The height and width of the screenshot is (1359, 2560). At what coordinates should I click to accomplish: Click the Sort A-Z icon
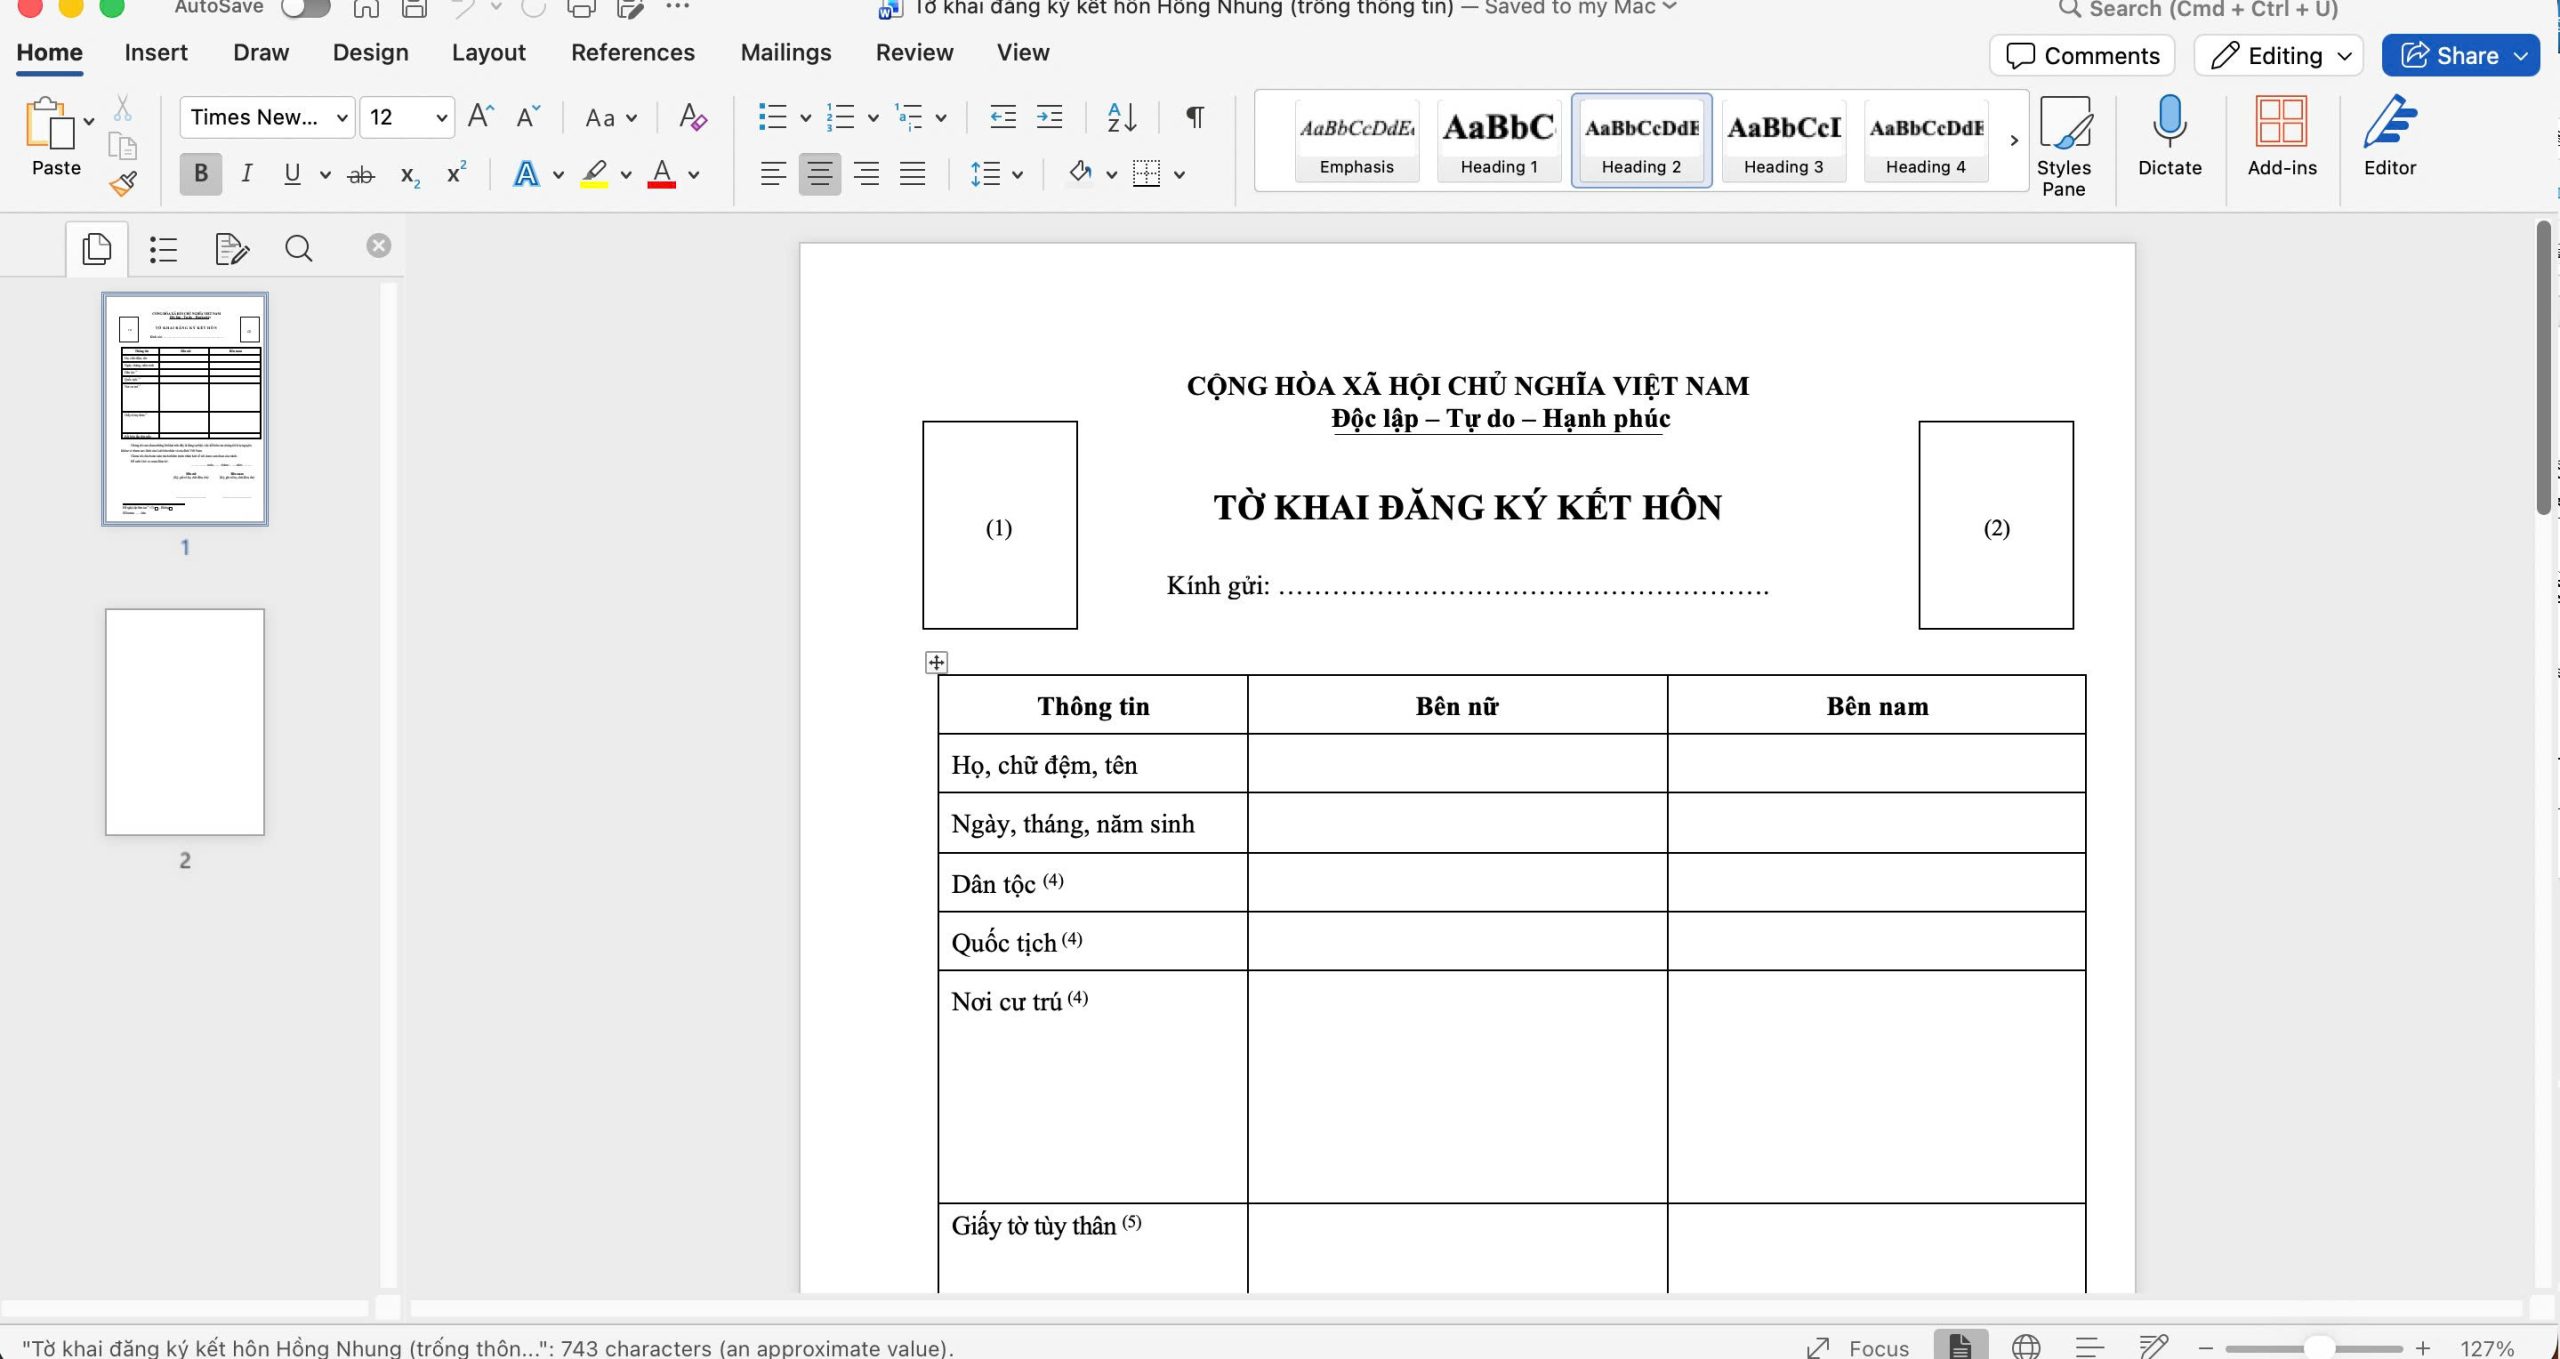coord(1122,117)
